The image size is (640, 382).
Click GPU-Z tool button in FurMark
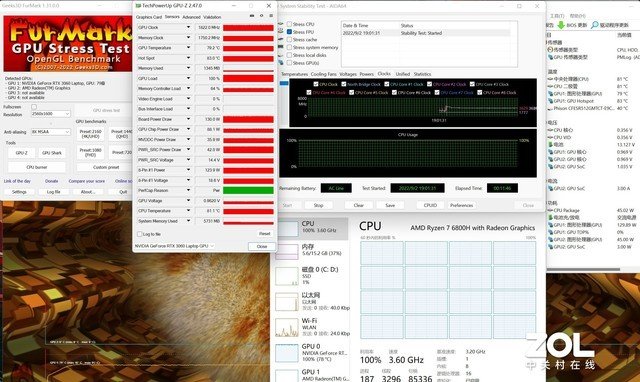(x=22, y=153)
